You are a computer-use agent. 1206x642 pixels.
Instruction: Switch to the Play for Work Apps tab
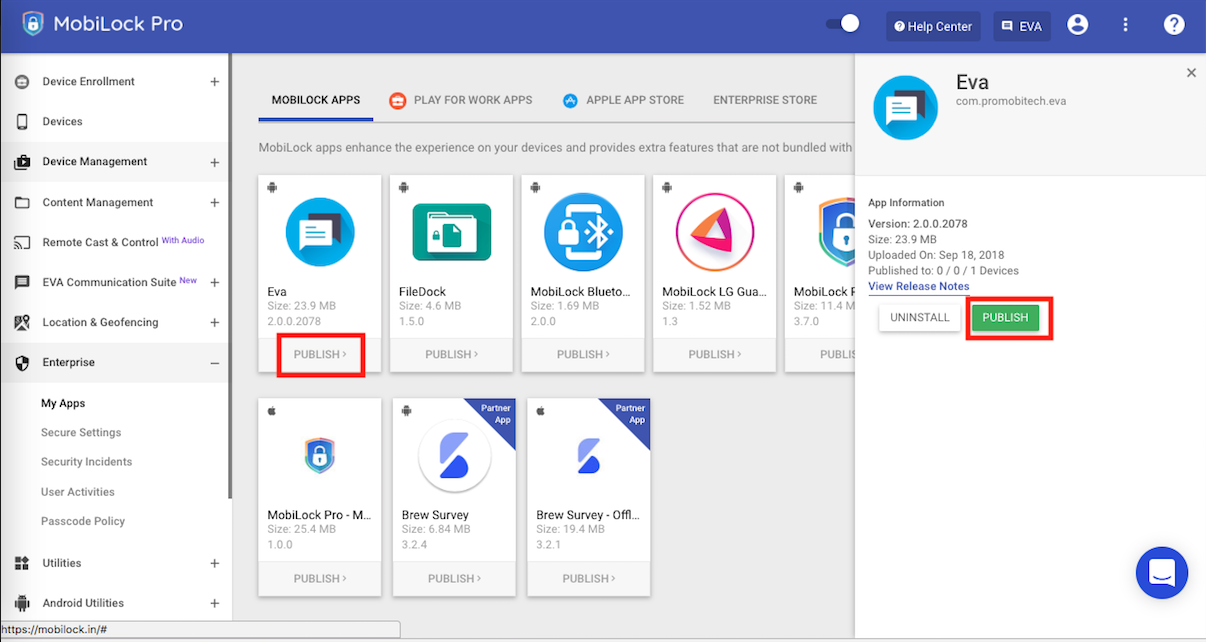coord(460,100)
